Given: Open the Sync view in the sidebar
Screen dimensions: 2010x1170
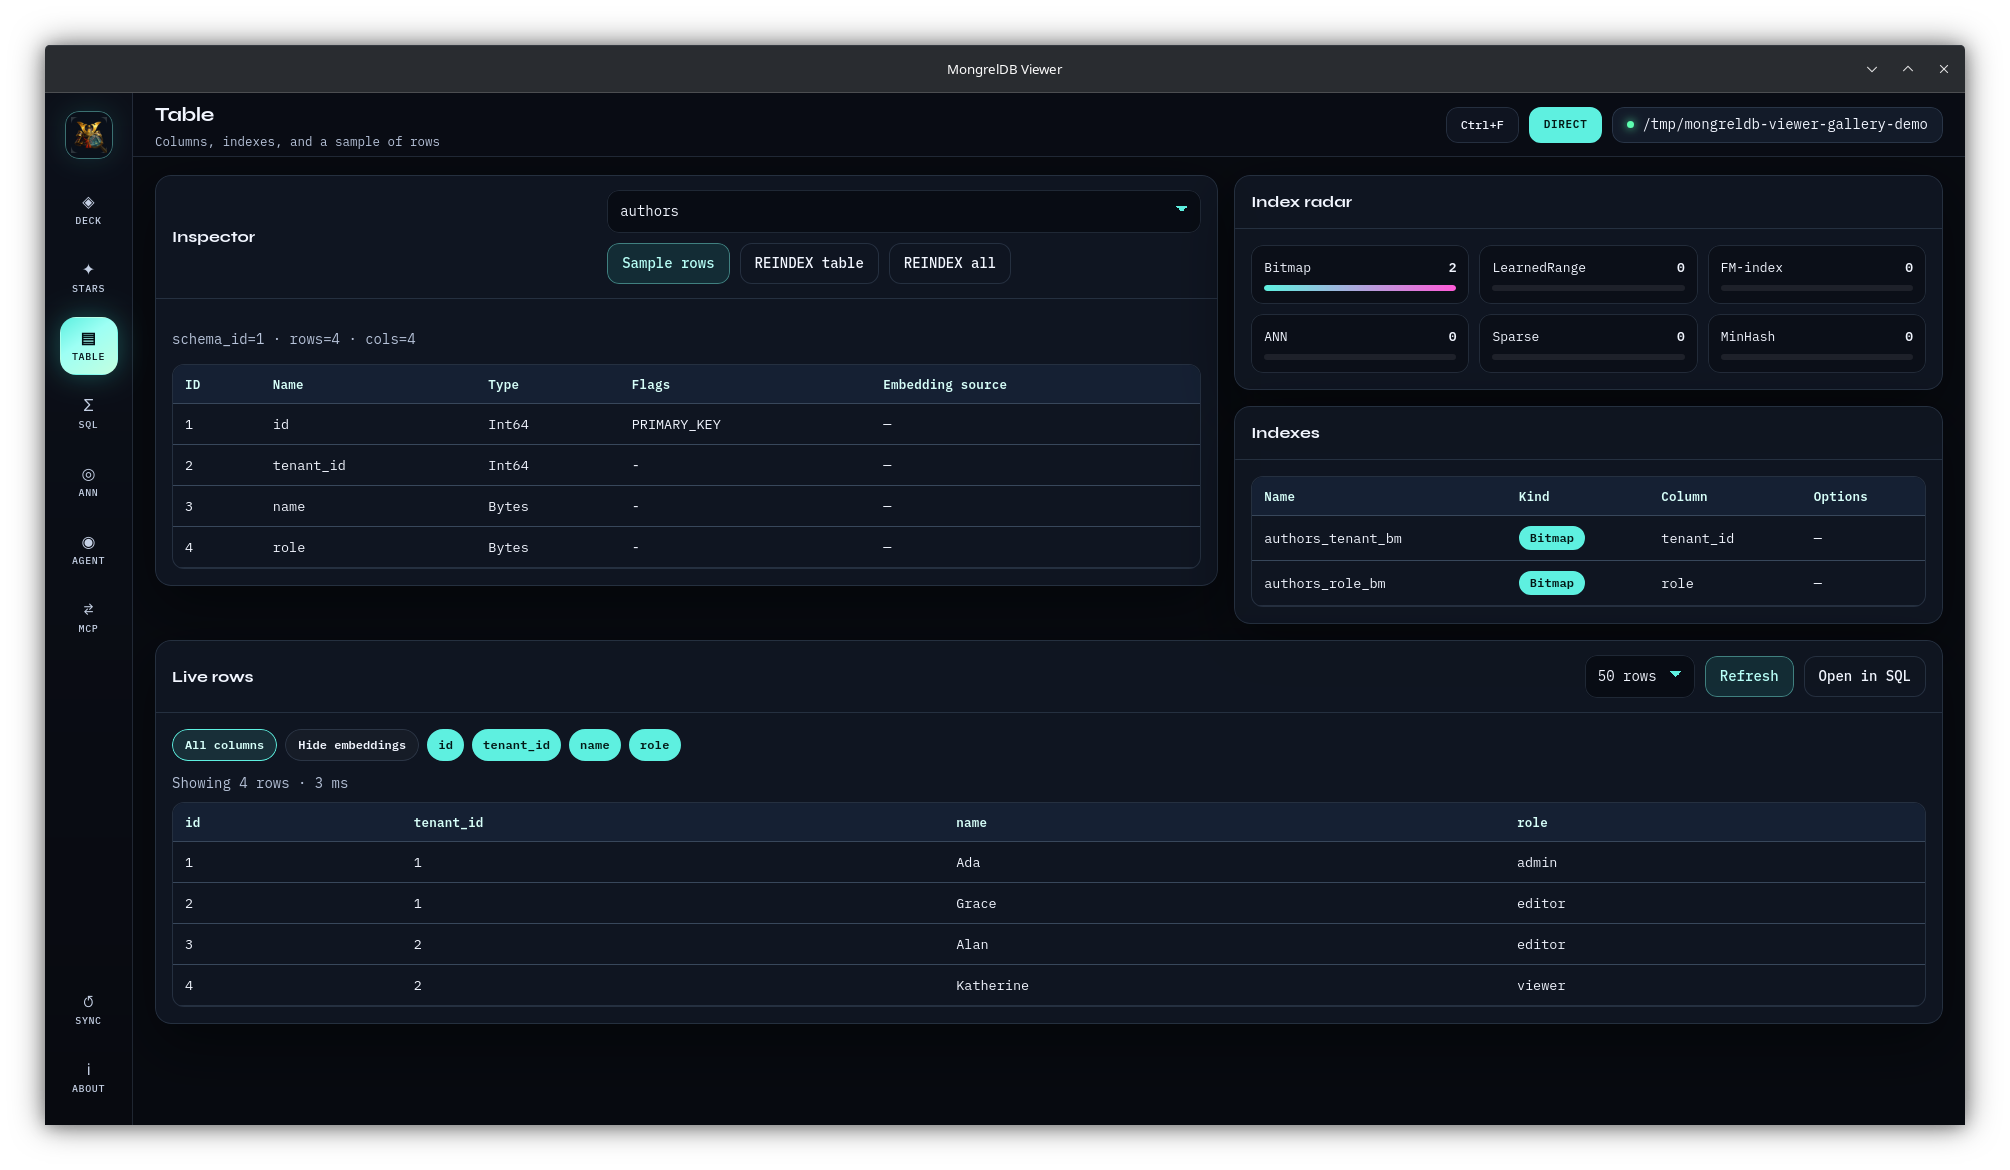Looking at the screenshot, I should (88, 1010).
